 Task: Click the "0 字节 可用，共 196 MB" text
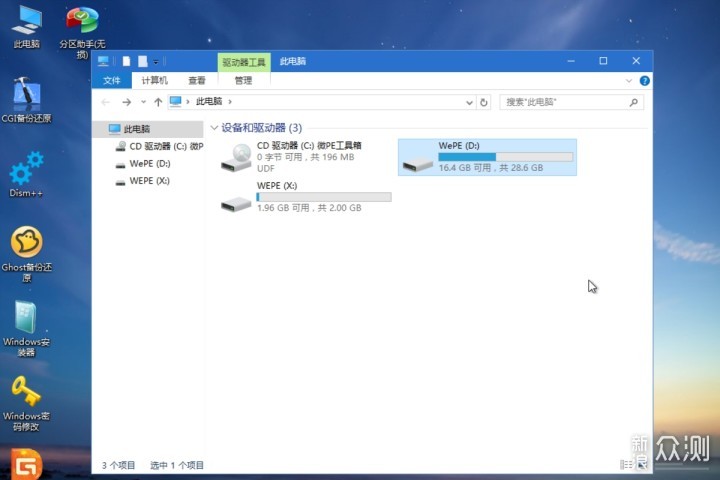click(305, 157)
